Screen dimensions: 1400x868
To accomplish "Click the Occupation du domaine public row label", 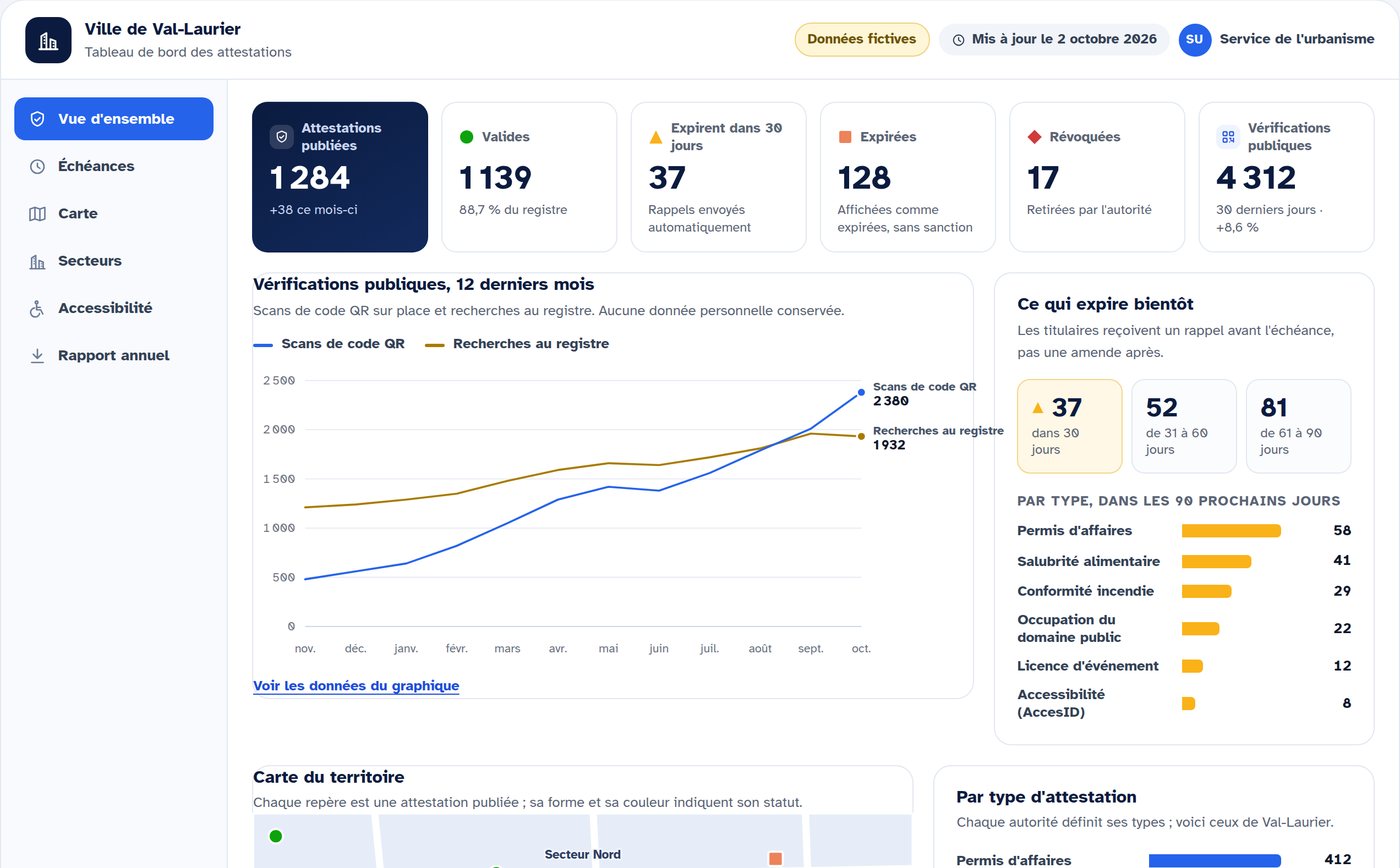I will [1069, 629].
